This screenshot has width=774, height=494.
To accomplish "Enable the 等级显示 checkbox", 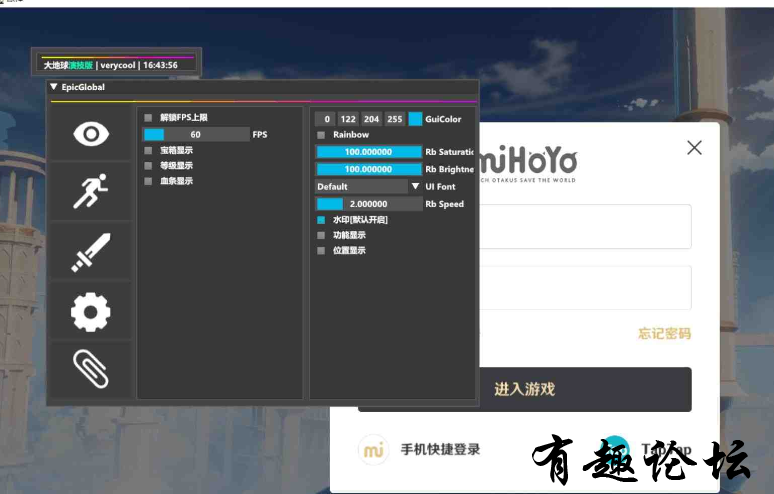I will click(148, 166).
